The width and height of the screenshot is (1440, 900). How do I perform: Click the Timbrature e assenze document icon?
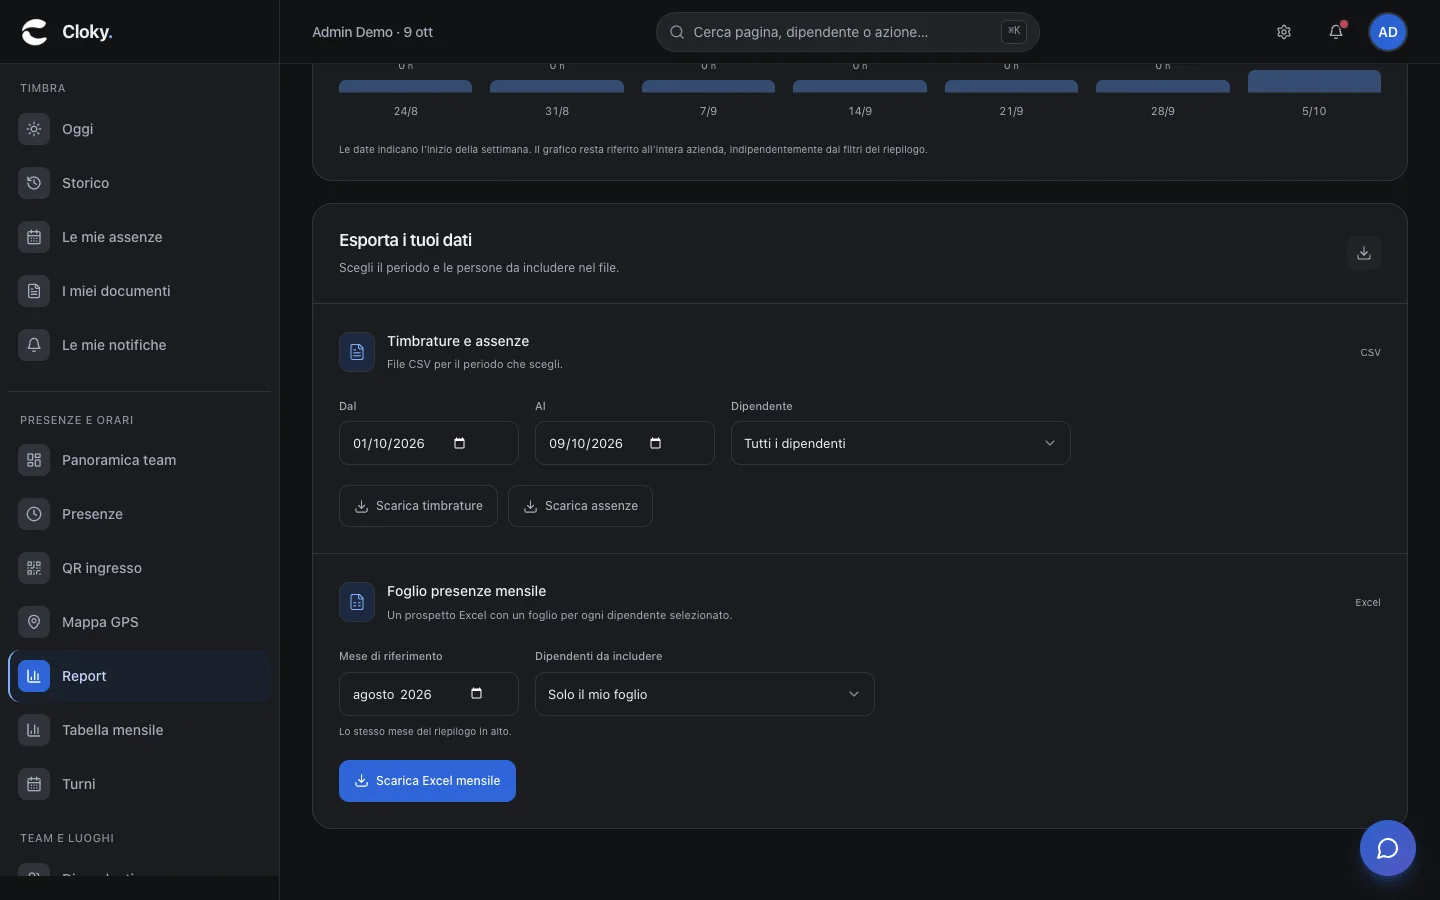click(x=357, y=352)
